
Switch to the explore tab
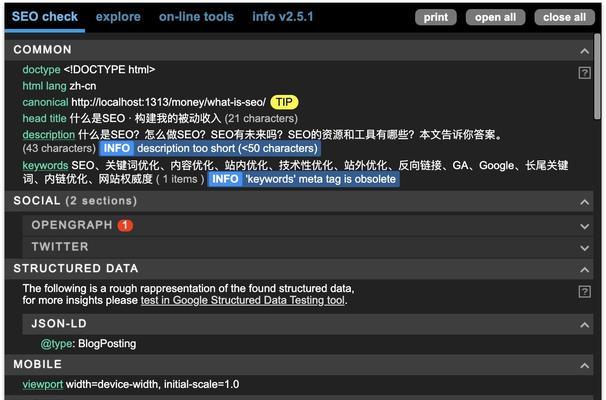[118, 17]
